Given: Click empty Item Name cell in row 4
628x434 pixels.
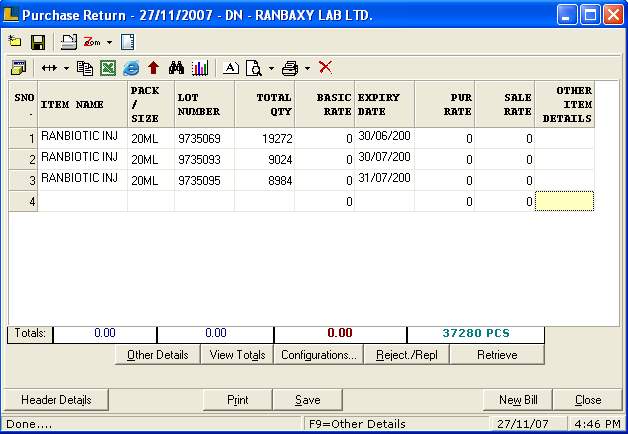Looking at the screenshot, I should pos(83,201).
